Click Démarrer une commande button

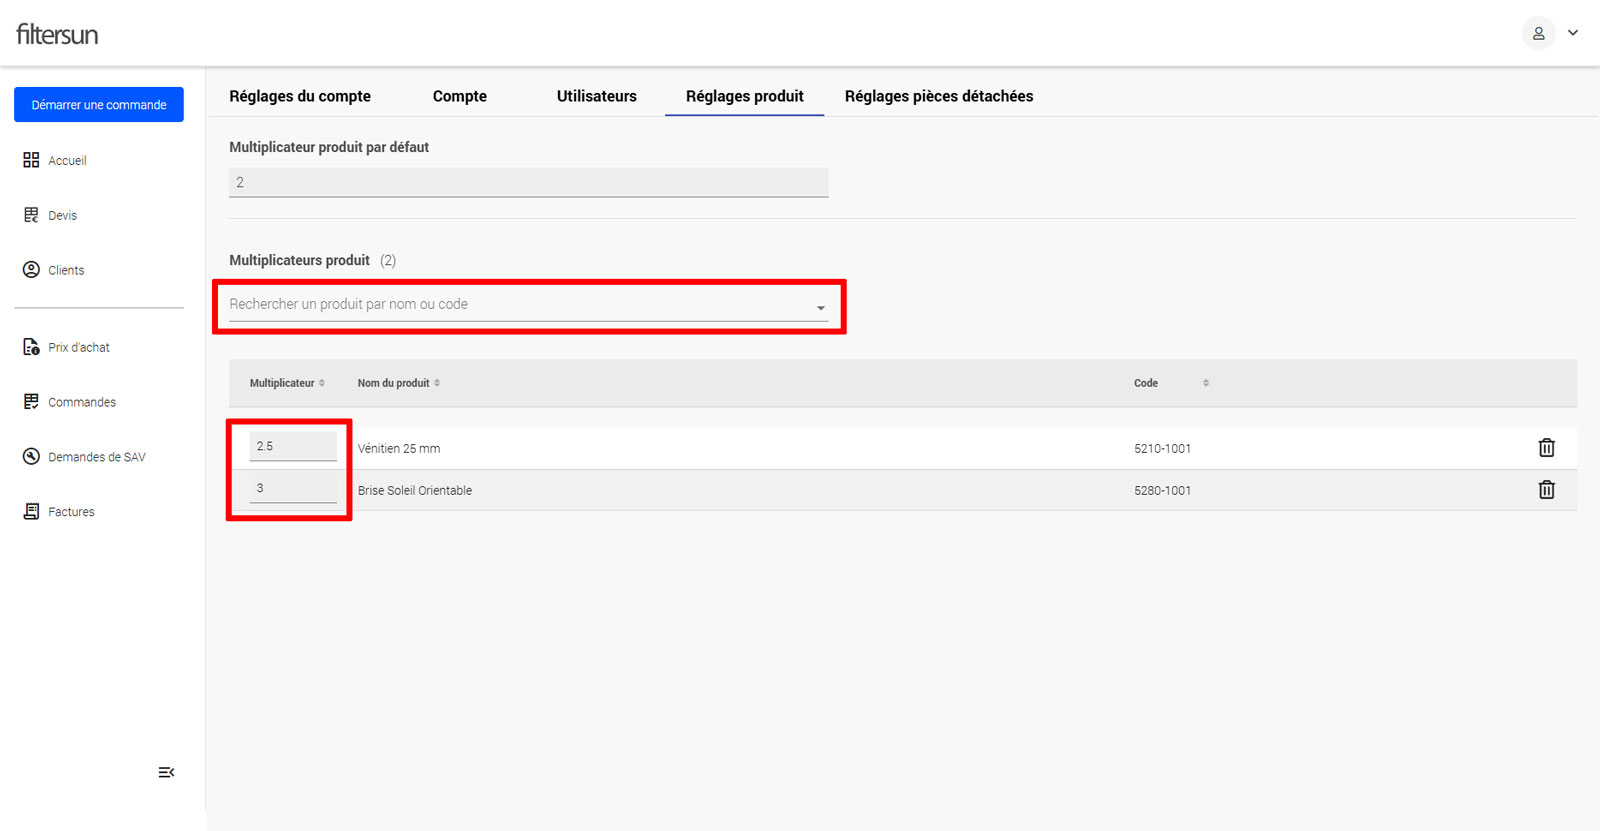[x=99, y=105]
